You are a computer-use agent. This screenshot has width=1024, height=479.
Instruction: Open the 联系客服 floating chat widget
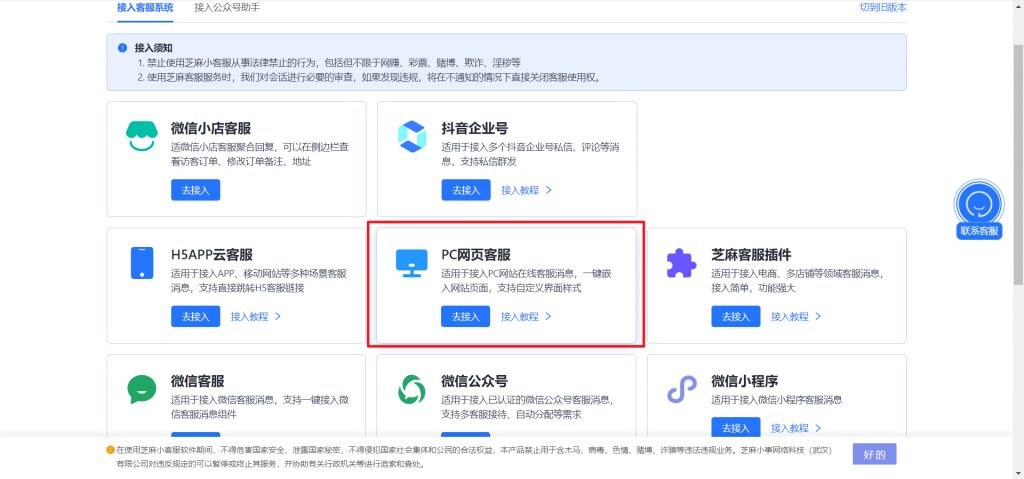point(979,209)
